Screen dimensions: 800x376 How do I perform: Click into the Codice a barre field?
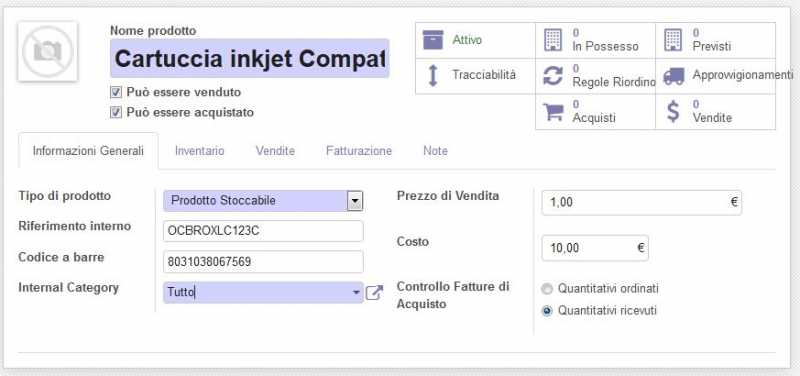click(x=263, y=262)
